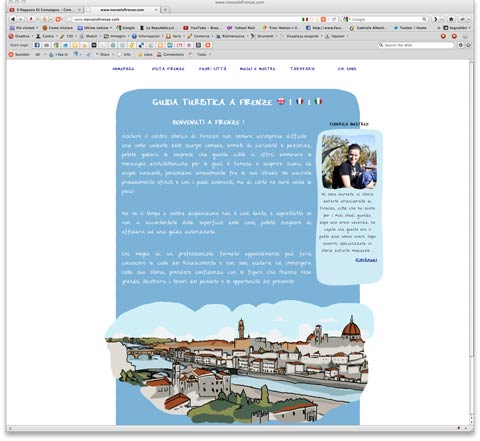Image resolution: width=480 pixels, height=441 pixels.
Task: Open the CSS developer menu
Action: click(x=68, y=36)
